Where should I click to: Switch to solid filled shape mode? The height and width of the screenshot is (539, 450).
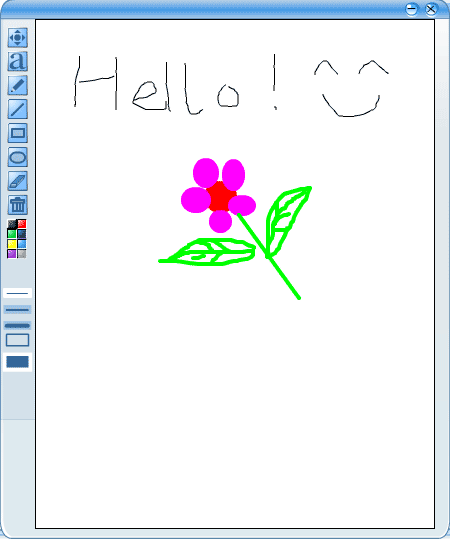pos(18,362)
